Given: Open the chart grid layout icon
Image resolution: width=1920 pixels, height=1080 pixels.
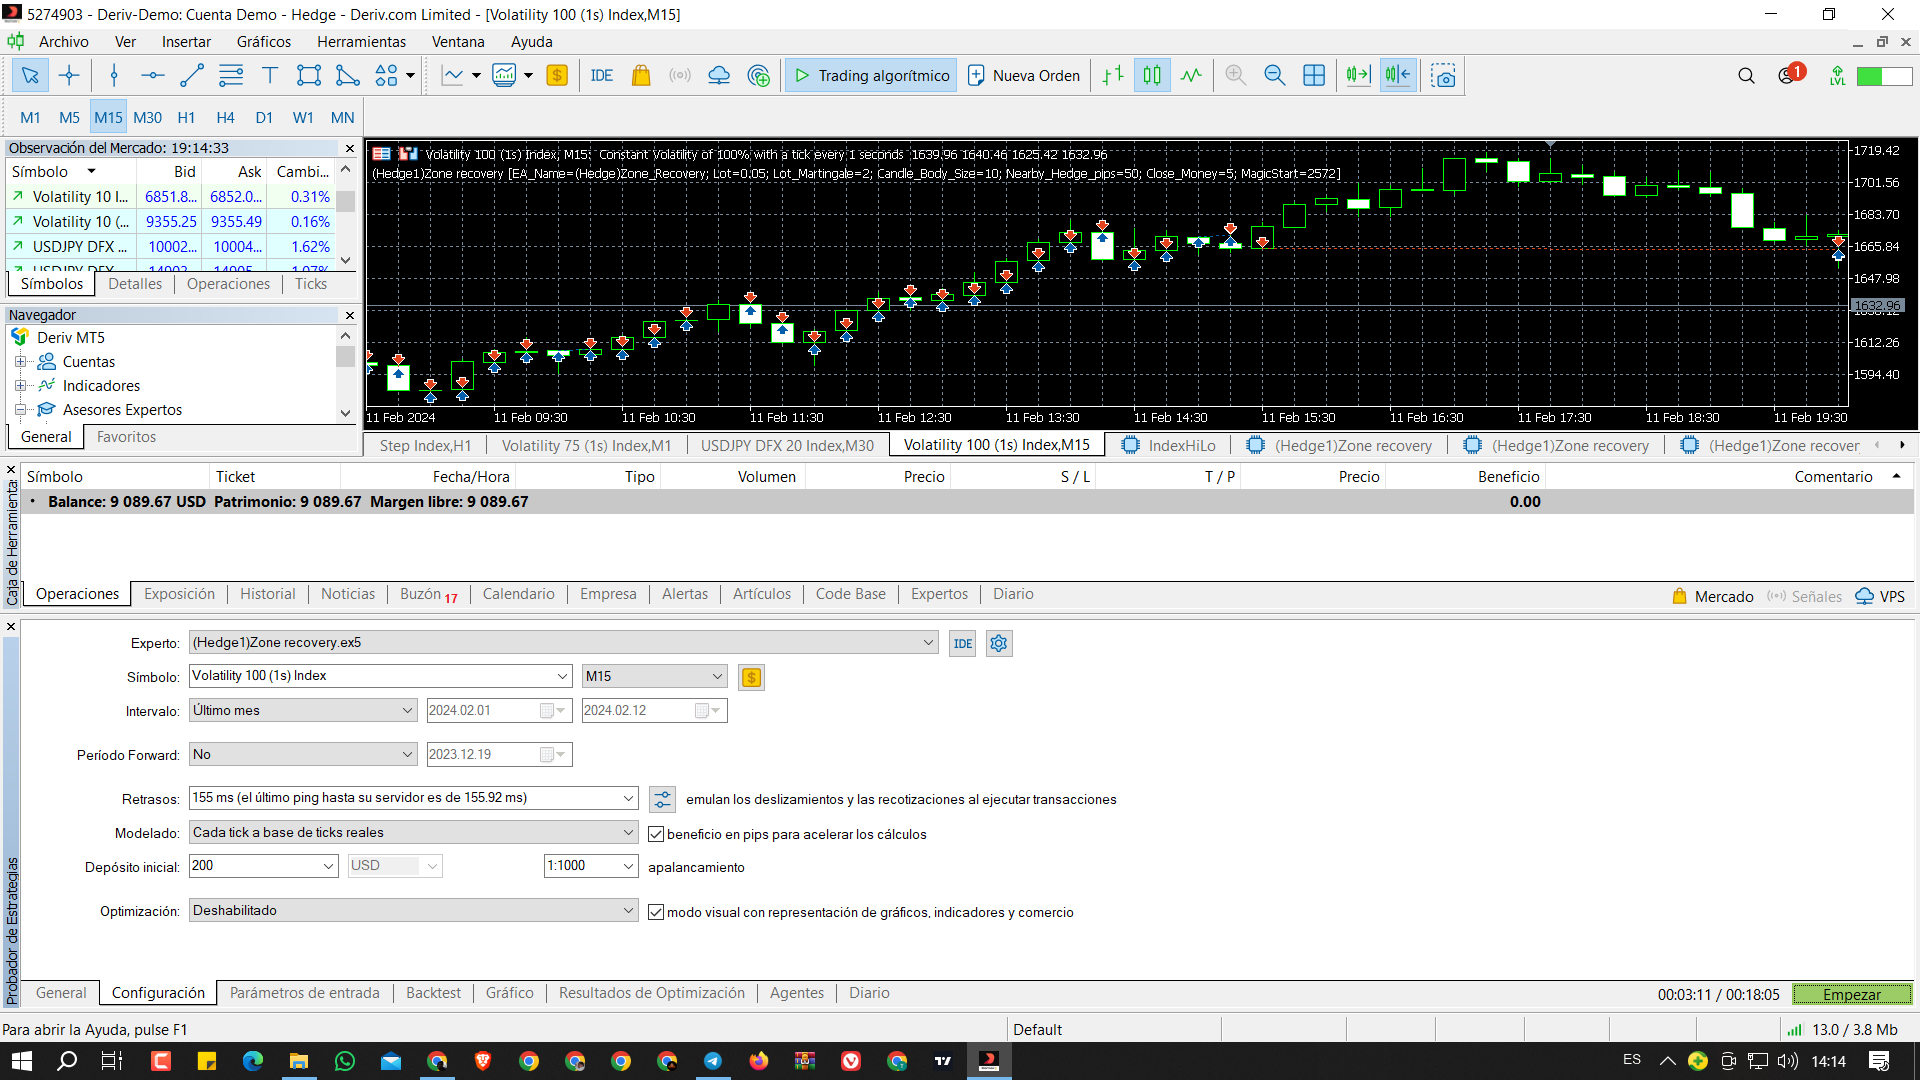Looking at the screenshot, I should 1314,75.
